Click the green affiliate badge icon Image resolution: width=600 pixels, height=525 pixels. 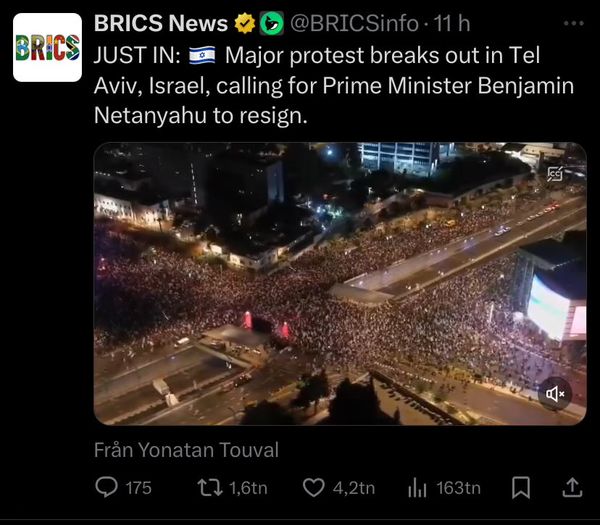pos(272,24)
